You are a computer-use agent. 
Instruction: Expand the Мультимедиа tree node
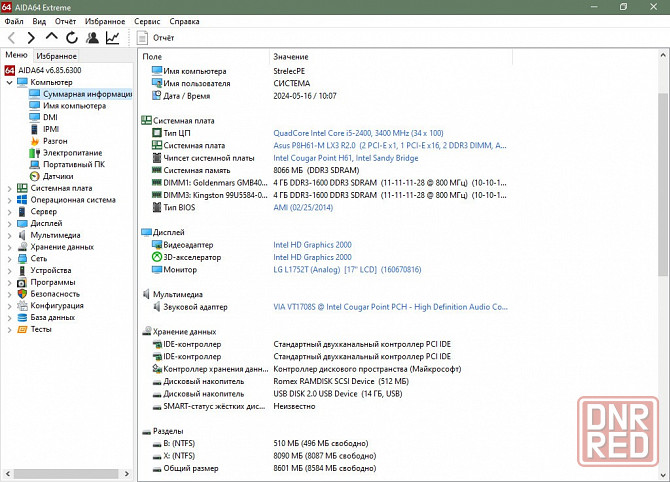9,235
